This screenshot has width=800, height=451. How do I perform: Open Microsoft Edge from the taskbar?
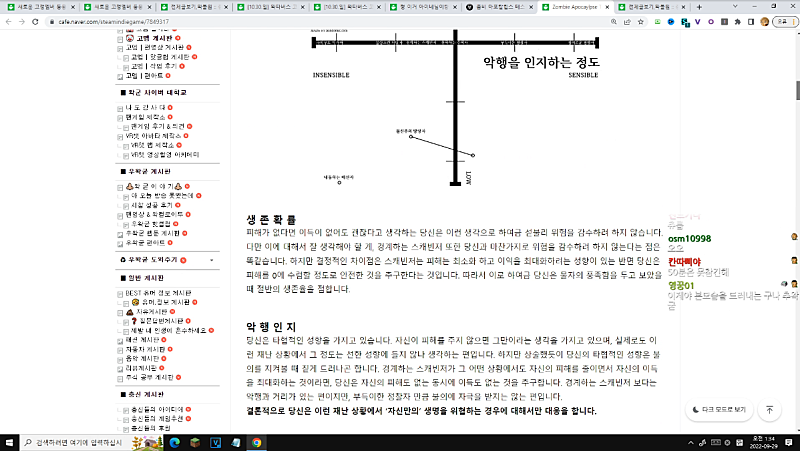point(174,442)
